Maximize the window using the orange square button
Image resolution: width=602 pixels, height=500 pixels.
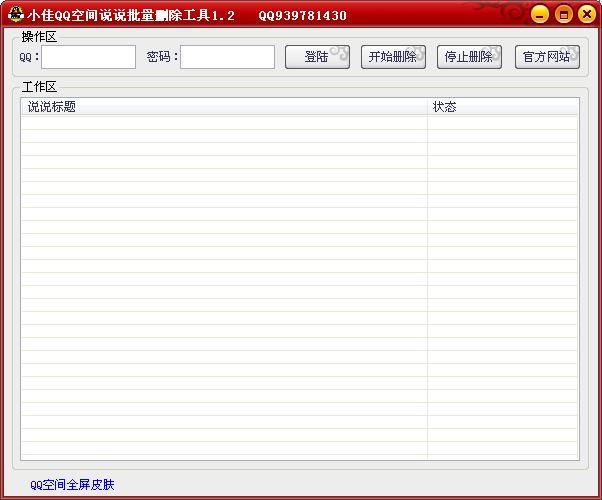564,15
